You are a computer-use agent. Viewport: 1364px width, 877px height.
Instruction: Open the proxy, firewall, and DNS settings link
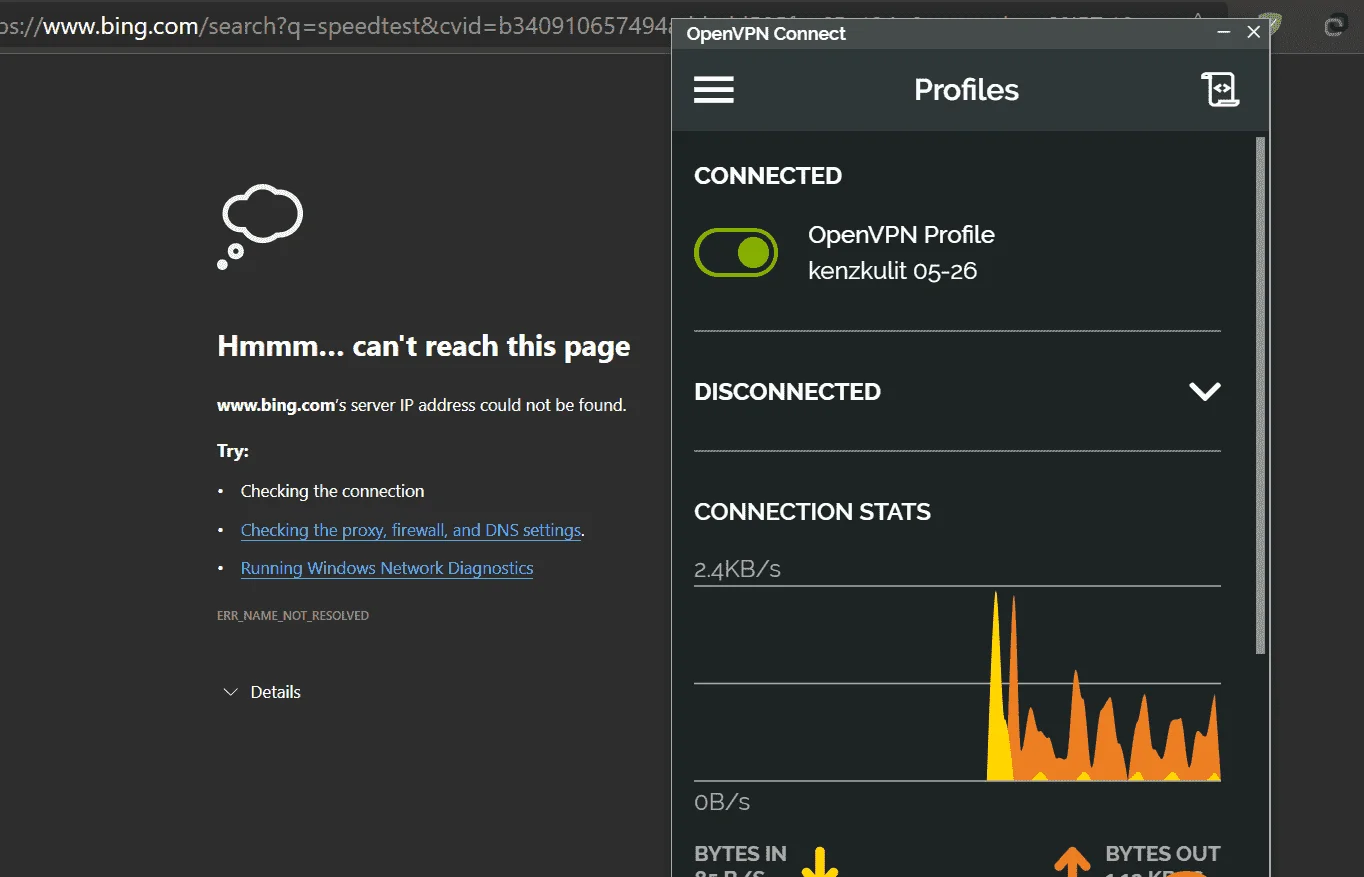(411, 530)
